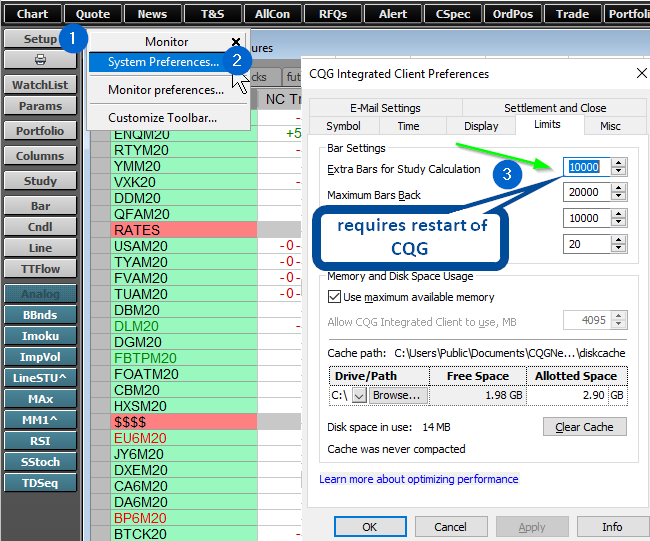
Task: Select RTYM20 row in monitor
Action: click(x=184, y=150)
